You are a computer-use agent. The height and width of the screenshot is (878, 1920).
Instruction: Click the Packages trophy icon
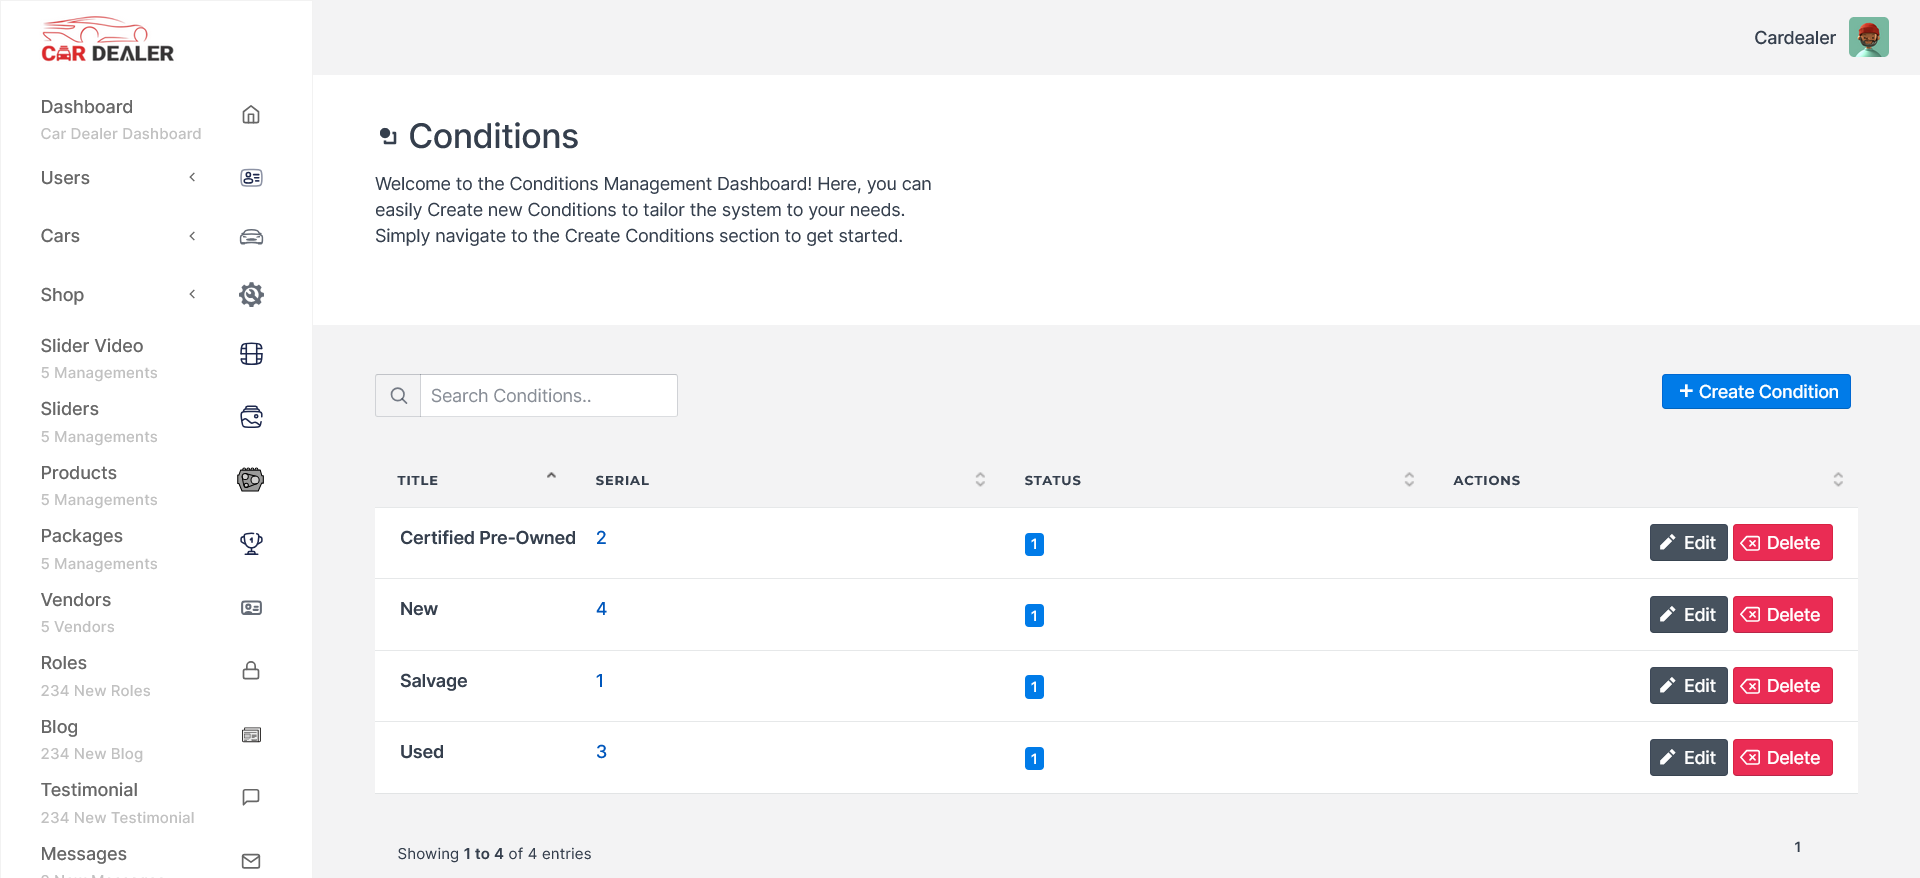point(251,543)
